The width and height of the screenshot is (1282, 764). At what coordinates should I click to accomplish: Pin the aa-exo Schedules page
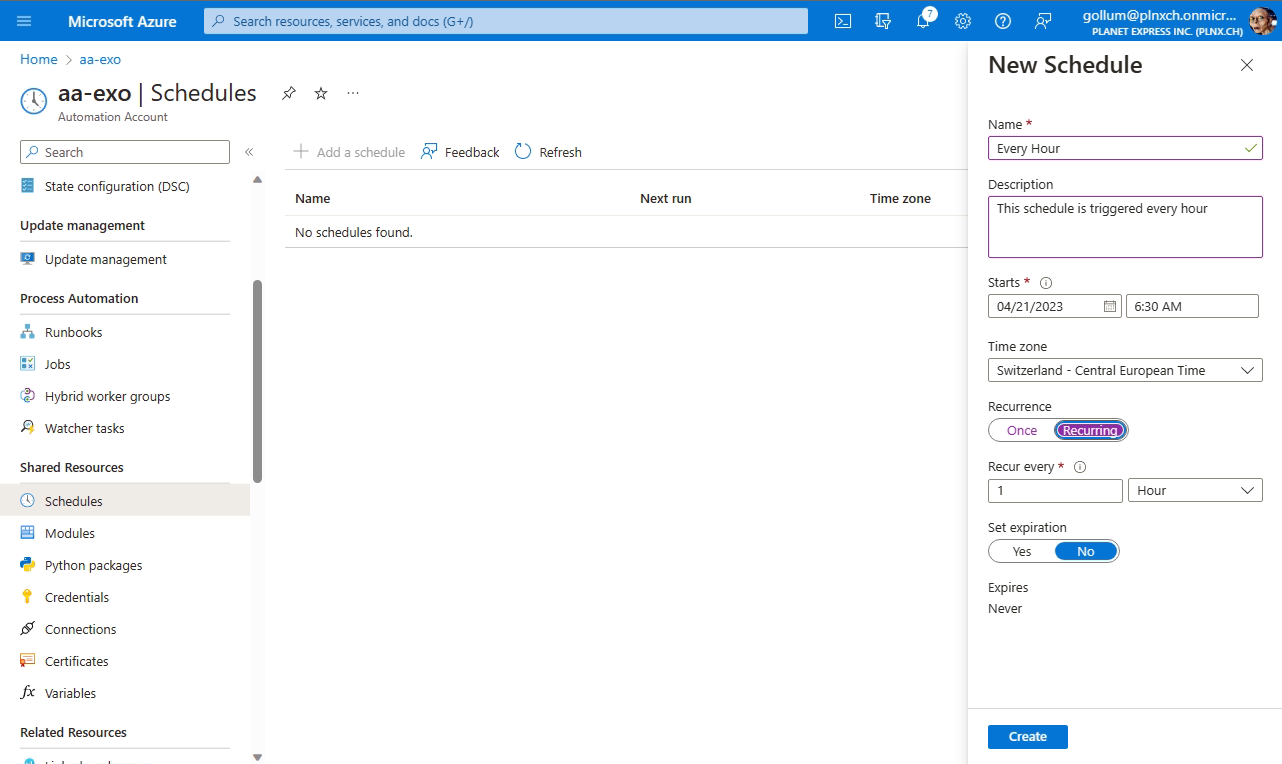click(x=289, y=93)
